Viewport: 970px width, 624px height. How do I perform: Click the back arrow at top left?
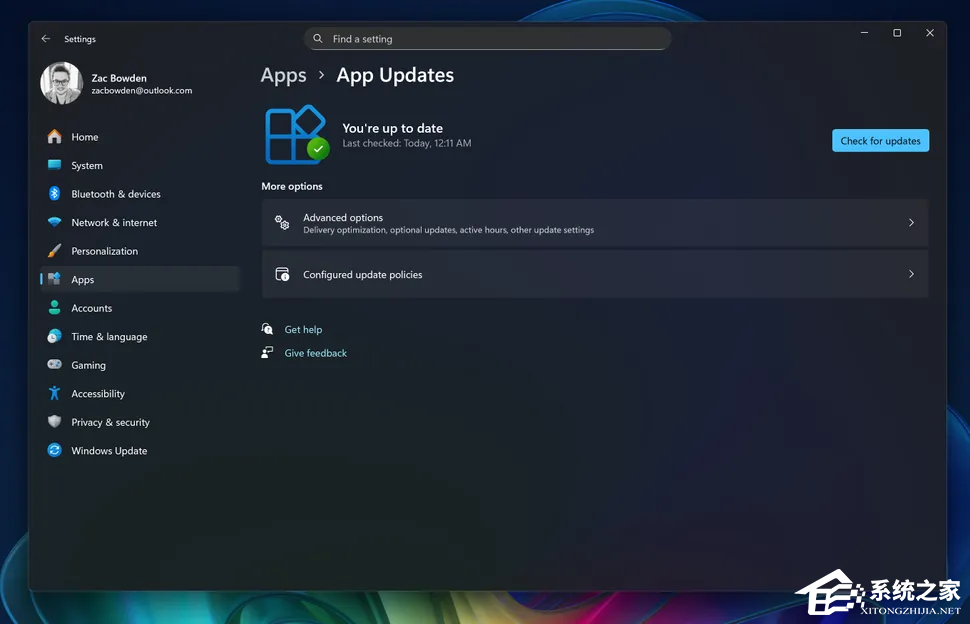pos(45,38)
